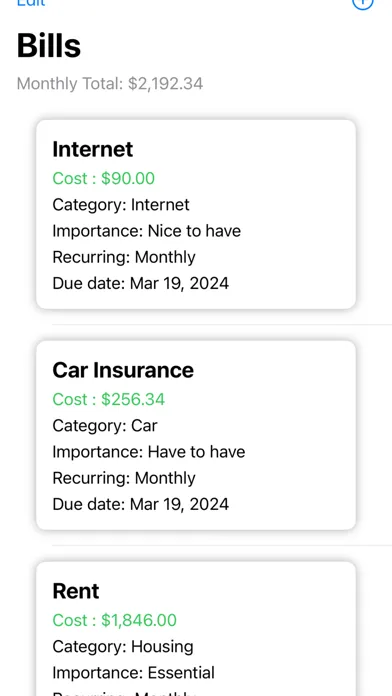Tap the Internet card's Recurring: Monthly line
The height and width of the screenshot is (696, 392).
[x=124, y=257]
